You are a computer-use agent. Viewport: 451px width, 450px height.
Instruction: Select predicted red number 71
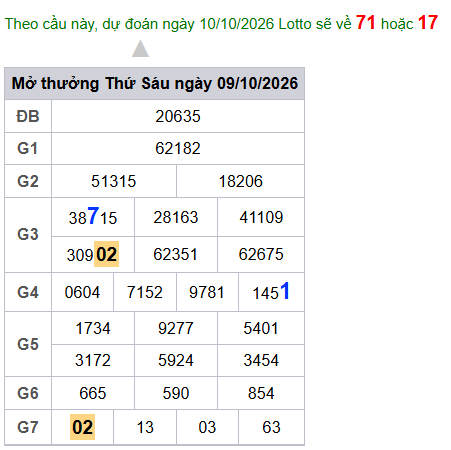point(365,23)
